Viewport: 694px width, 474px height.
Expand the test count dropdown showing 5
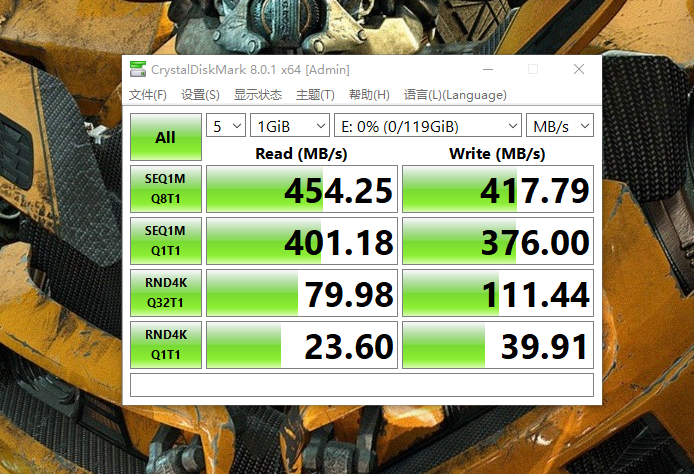point(226,126)
